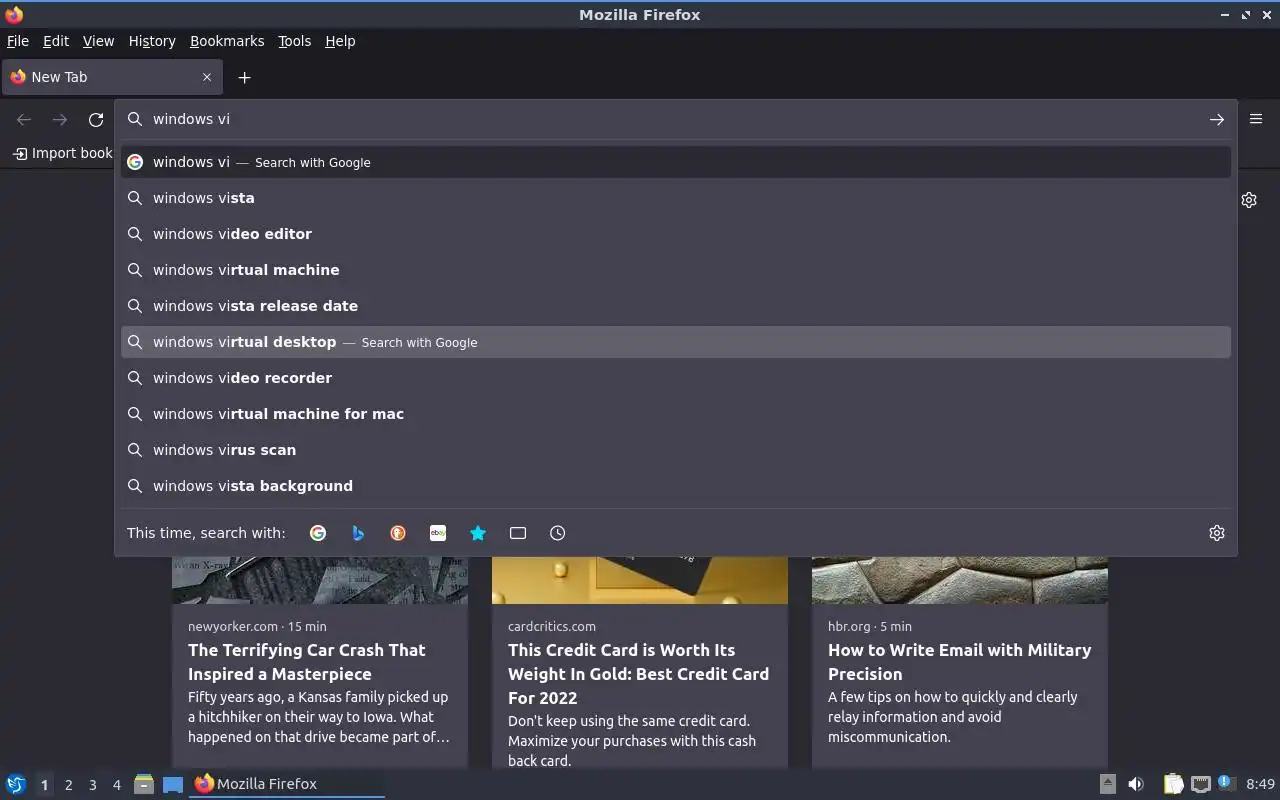Click Import bookmarks button in bookmarks toolbar

62,153
